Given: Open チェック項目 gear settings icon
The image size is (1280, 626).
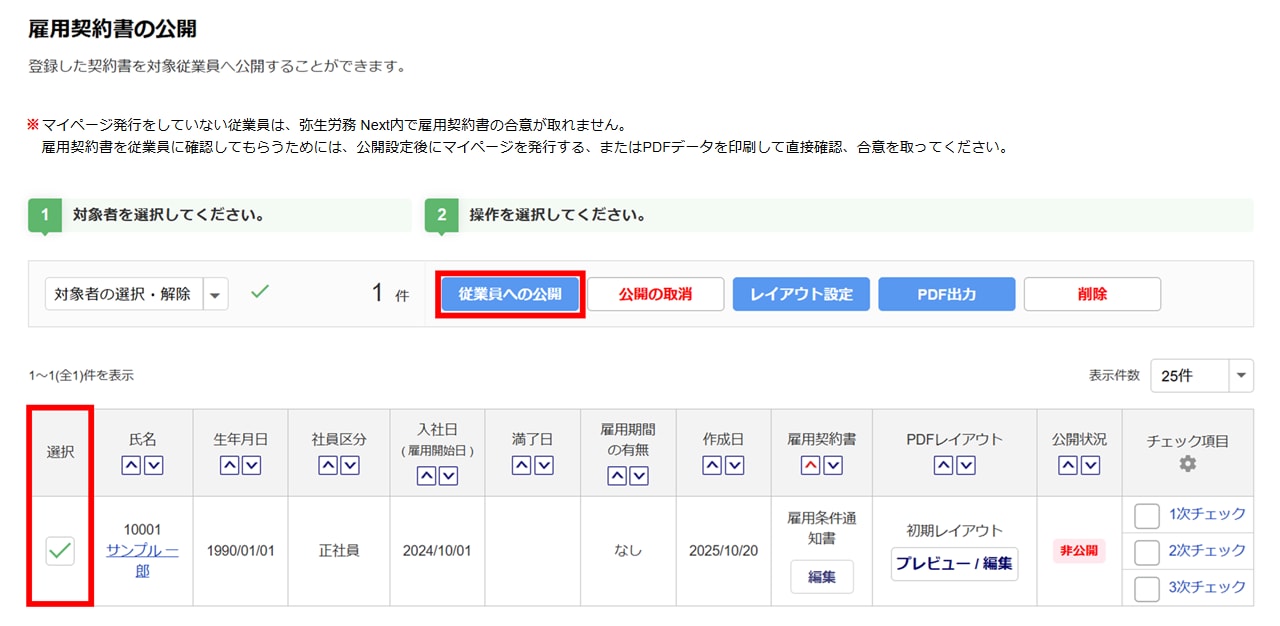Looking at the screenshot, I should 1187,464.
